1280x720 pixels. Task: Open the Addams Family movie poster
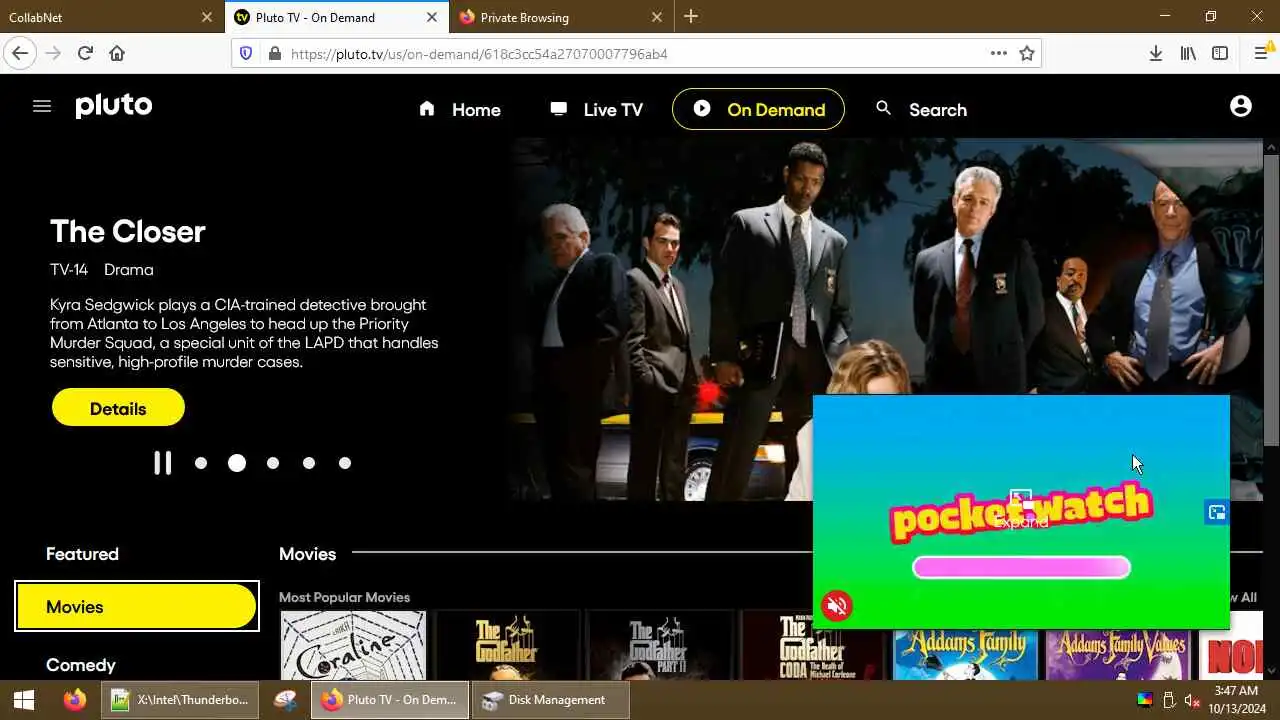click(966, 655)
